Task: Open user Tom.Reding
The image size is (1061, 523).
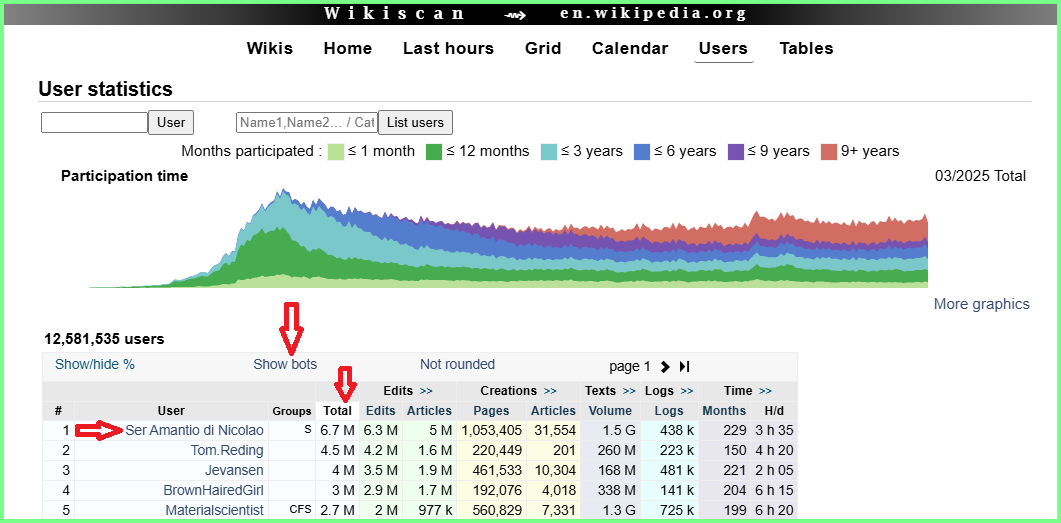Action: pyautogui.click(x=227, y=450)
